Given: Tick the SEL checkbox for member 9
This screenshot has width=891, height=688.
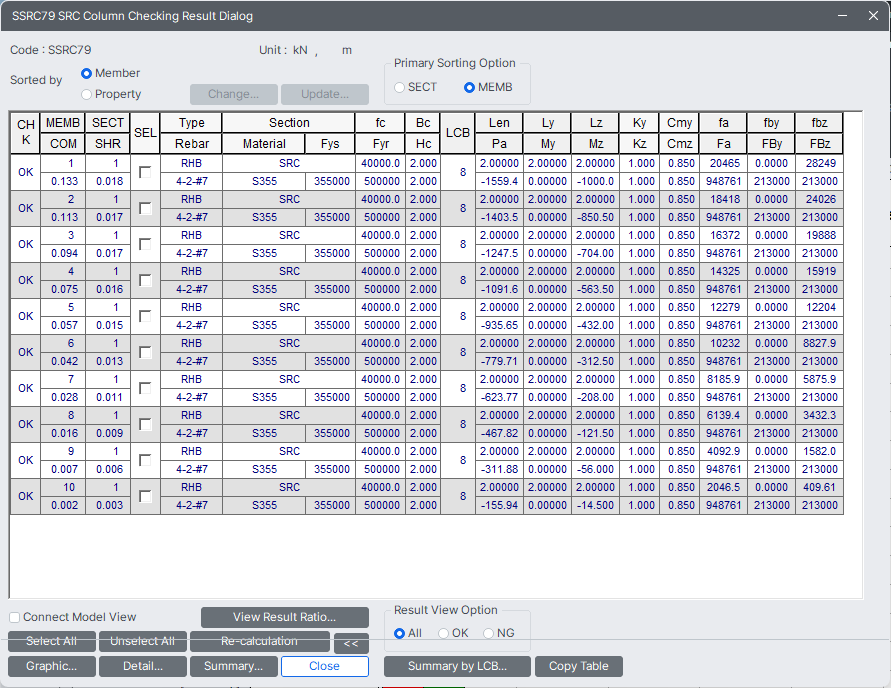Looking at the screenshot, I should pyautogui.click(x=145, y=460).
